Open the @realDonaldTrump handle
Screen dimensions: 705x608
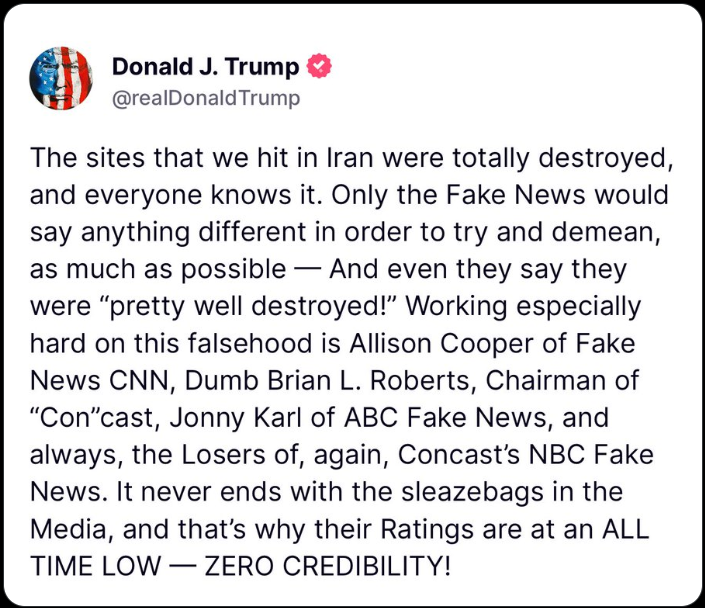tap(206, 99)
